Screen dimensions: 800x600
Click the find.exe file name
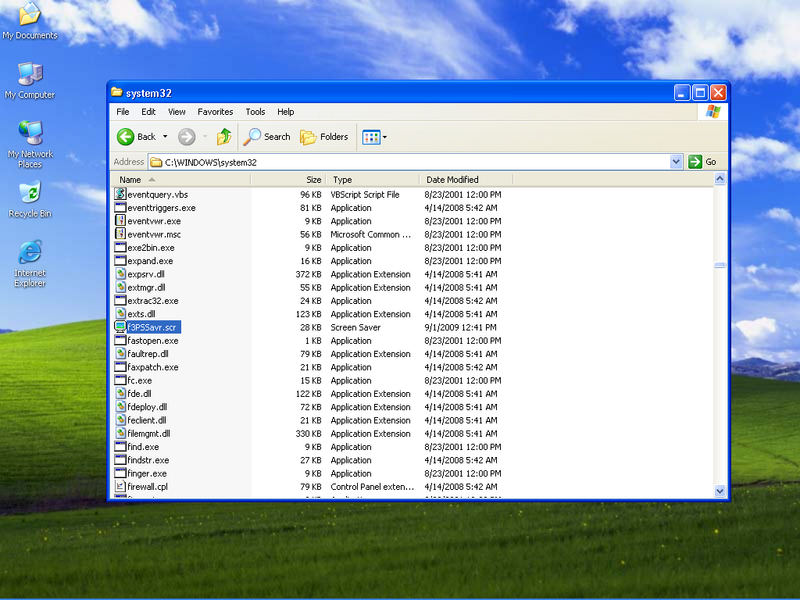pyautogui.click(x=143, y=446)
